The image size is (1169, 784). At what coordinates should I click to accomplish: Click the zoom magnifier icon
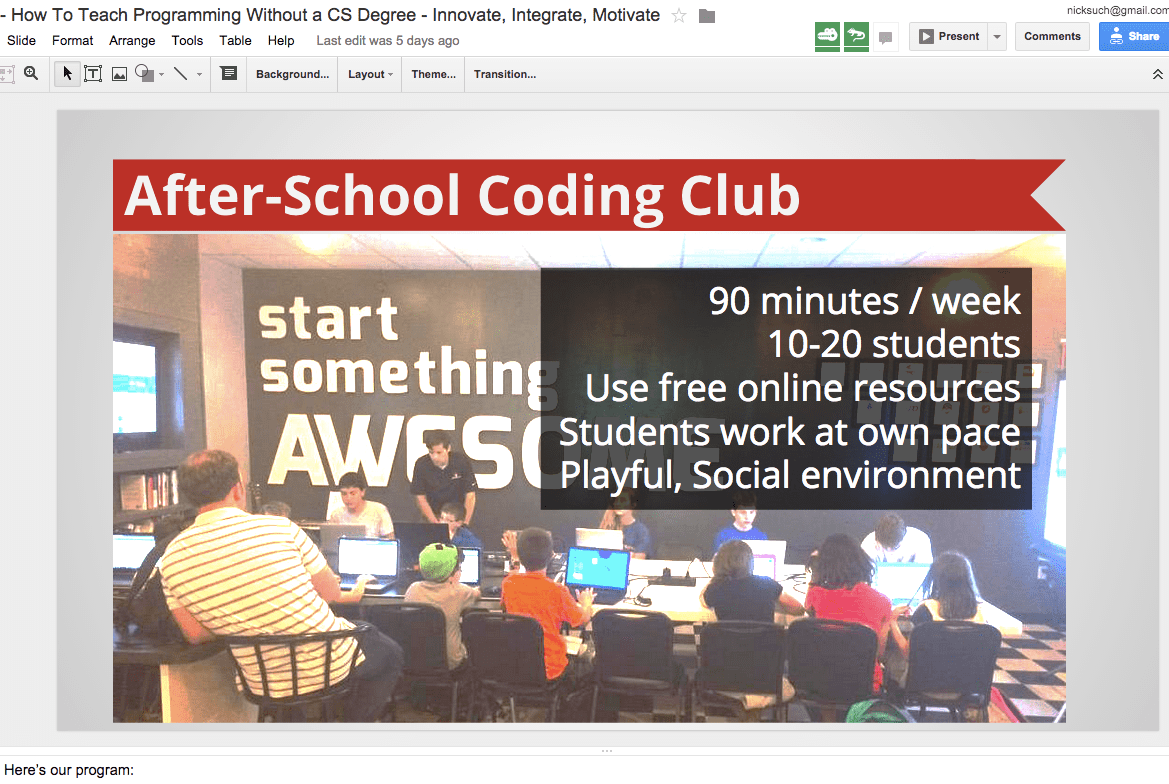tap(31, 73)
